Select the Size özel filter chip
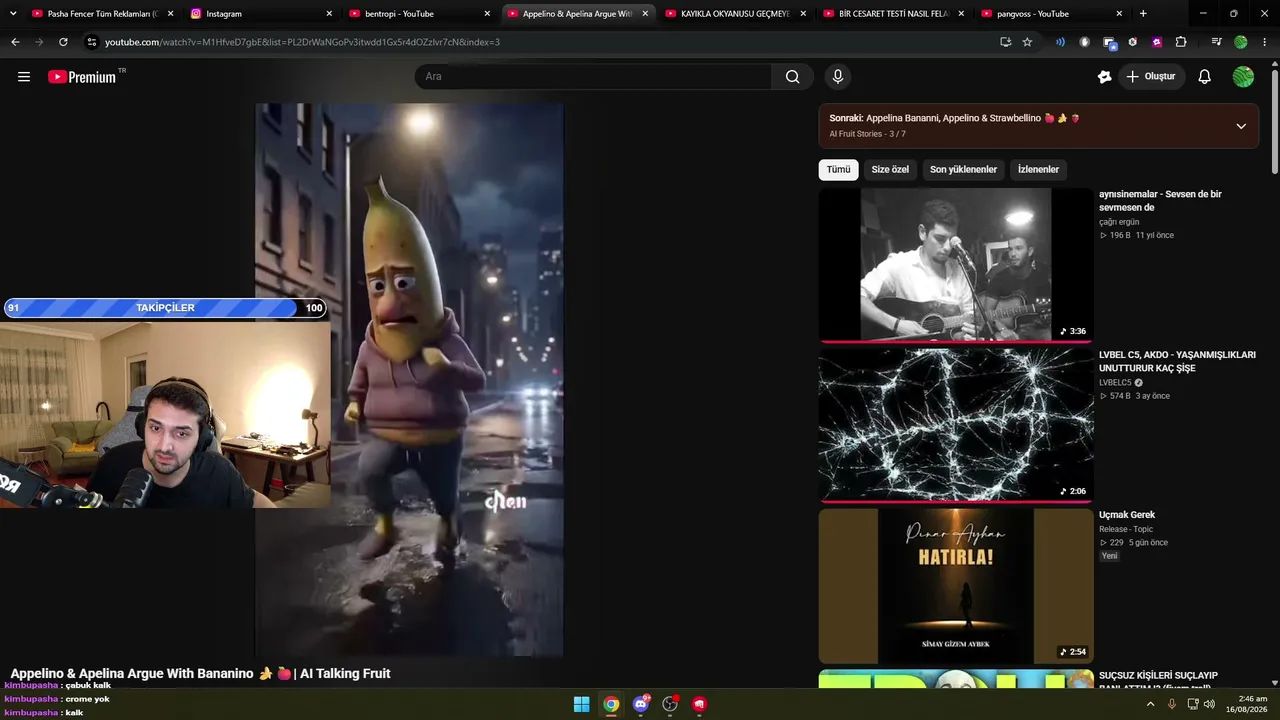 (890, 170)
